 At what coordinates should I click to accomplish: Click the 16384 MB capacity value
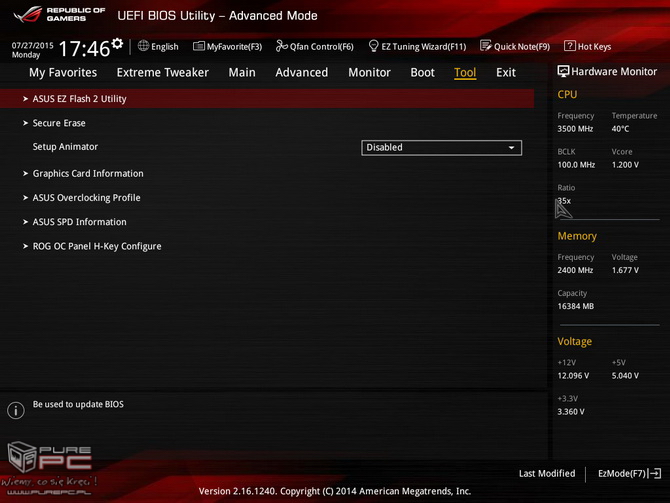coord(576,306)
